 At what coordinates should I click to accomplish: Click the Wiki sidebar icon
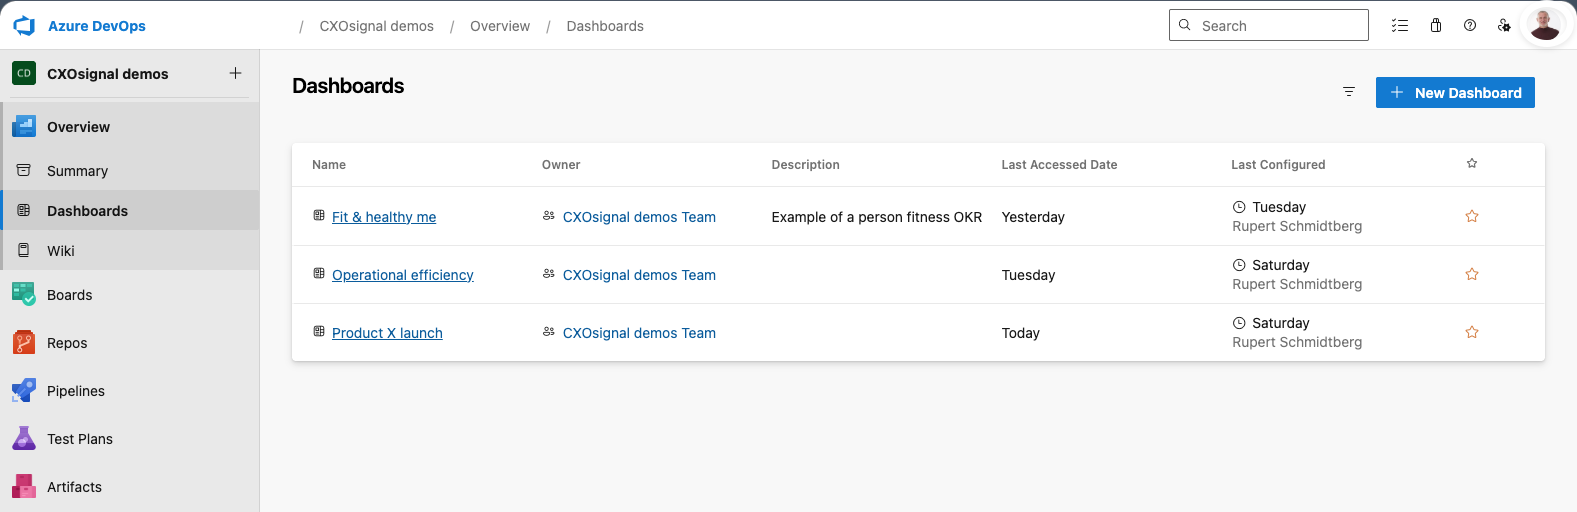point(24,250)
